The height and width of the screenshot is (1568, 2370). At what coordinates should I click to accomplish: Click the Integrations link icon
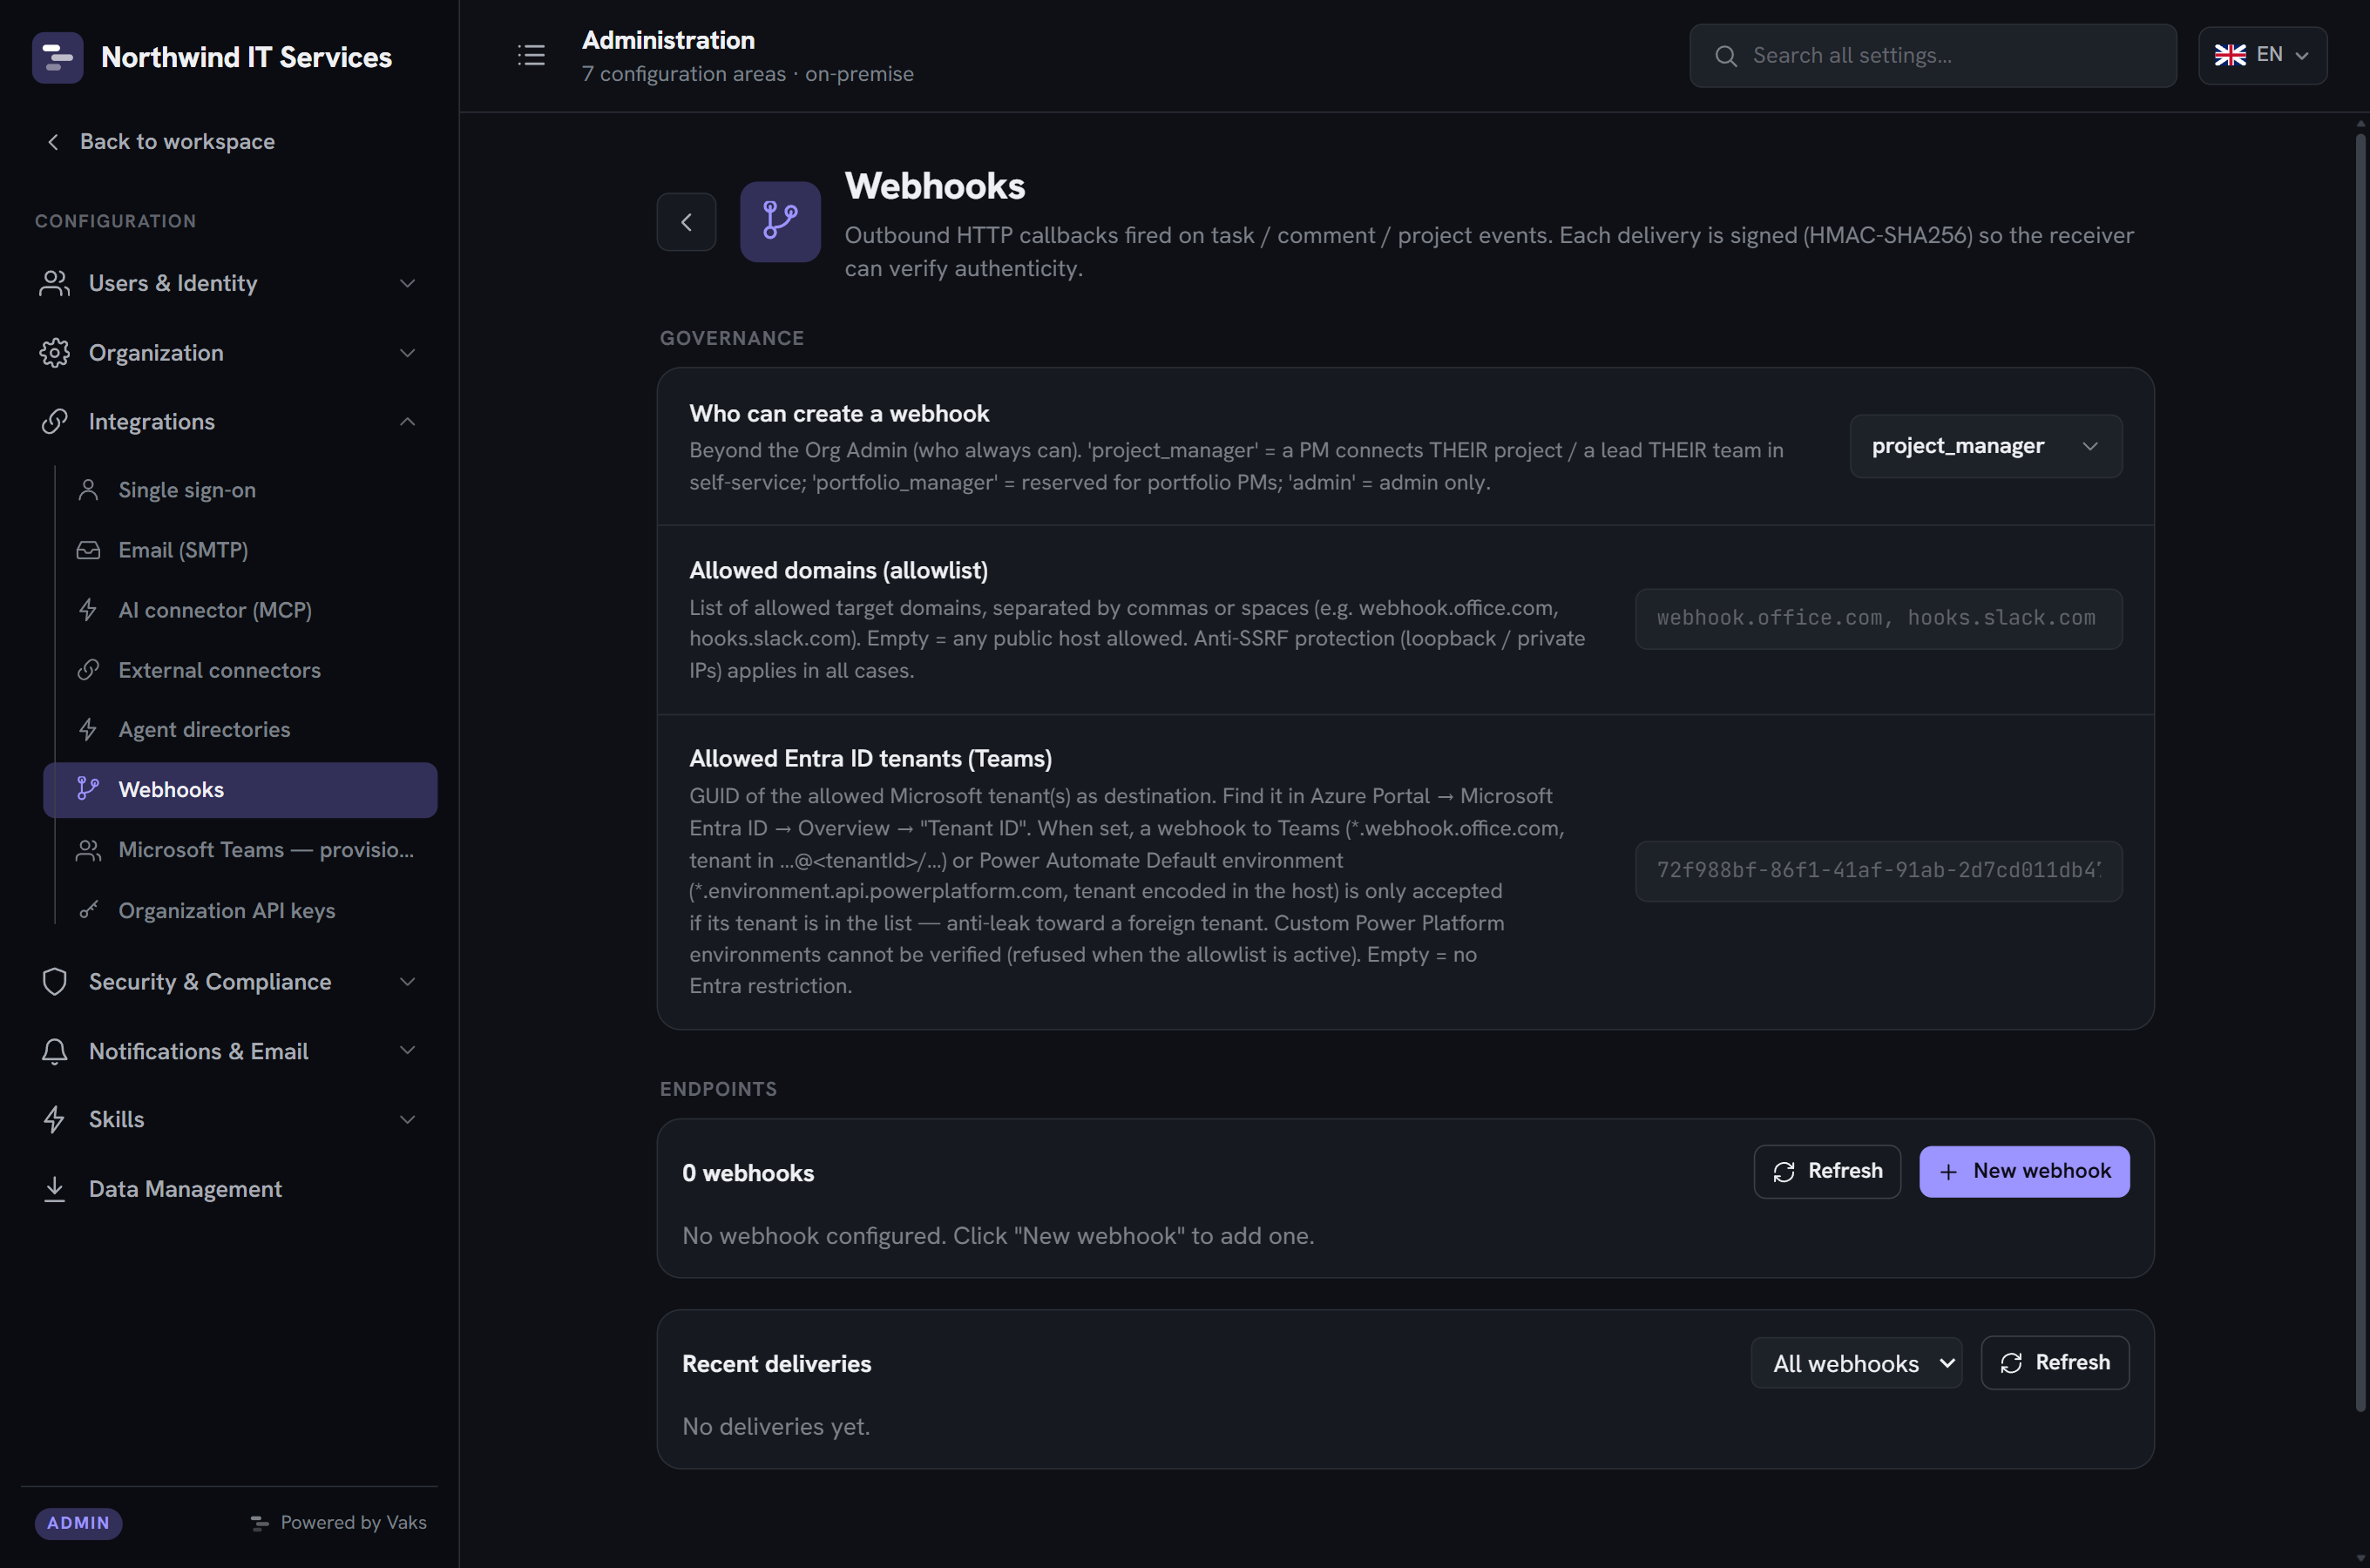55,422
